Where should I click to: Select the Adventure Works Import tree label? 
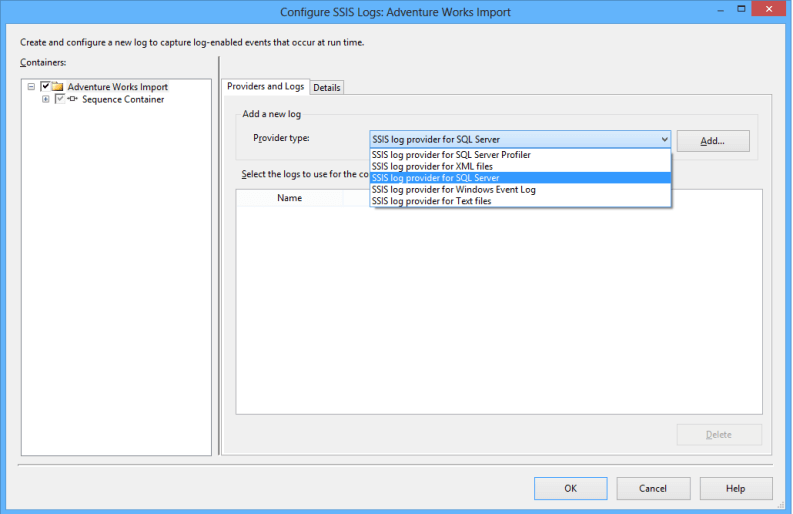click(117, 87)
